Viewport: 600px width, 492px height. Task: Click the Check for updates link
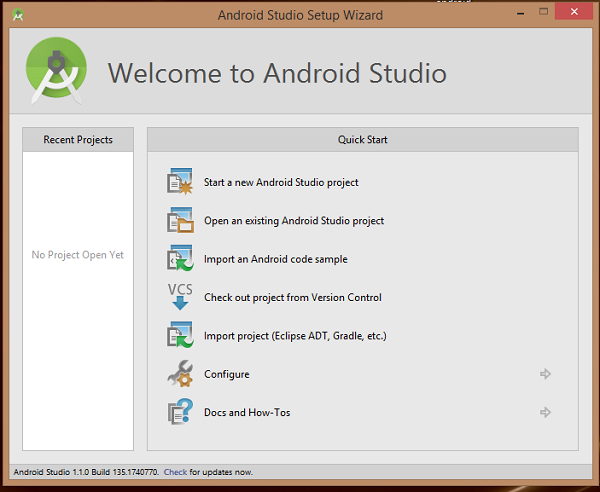click(x=175, y=472)
